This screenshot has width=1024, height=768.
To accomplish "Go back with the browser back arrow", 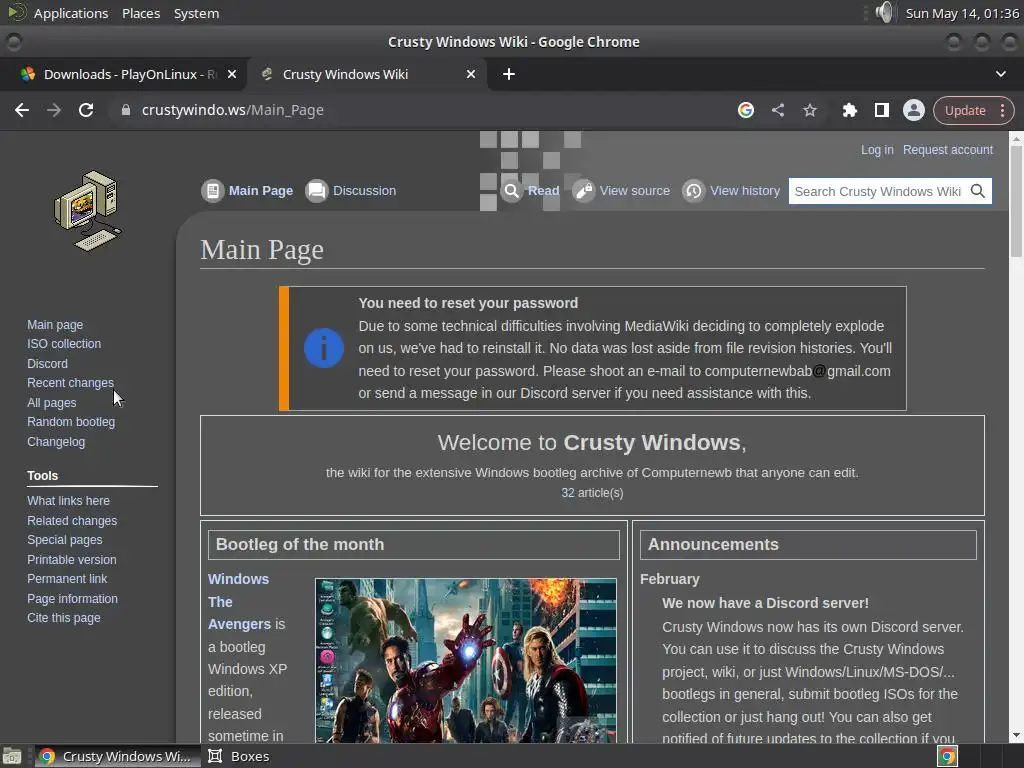I will click(22, 110).
